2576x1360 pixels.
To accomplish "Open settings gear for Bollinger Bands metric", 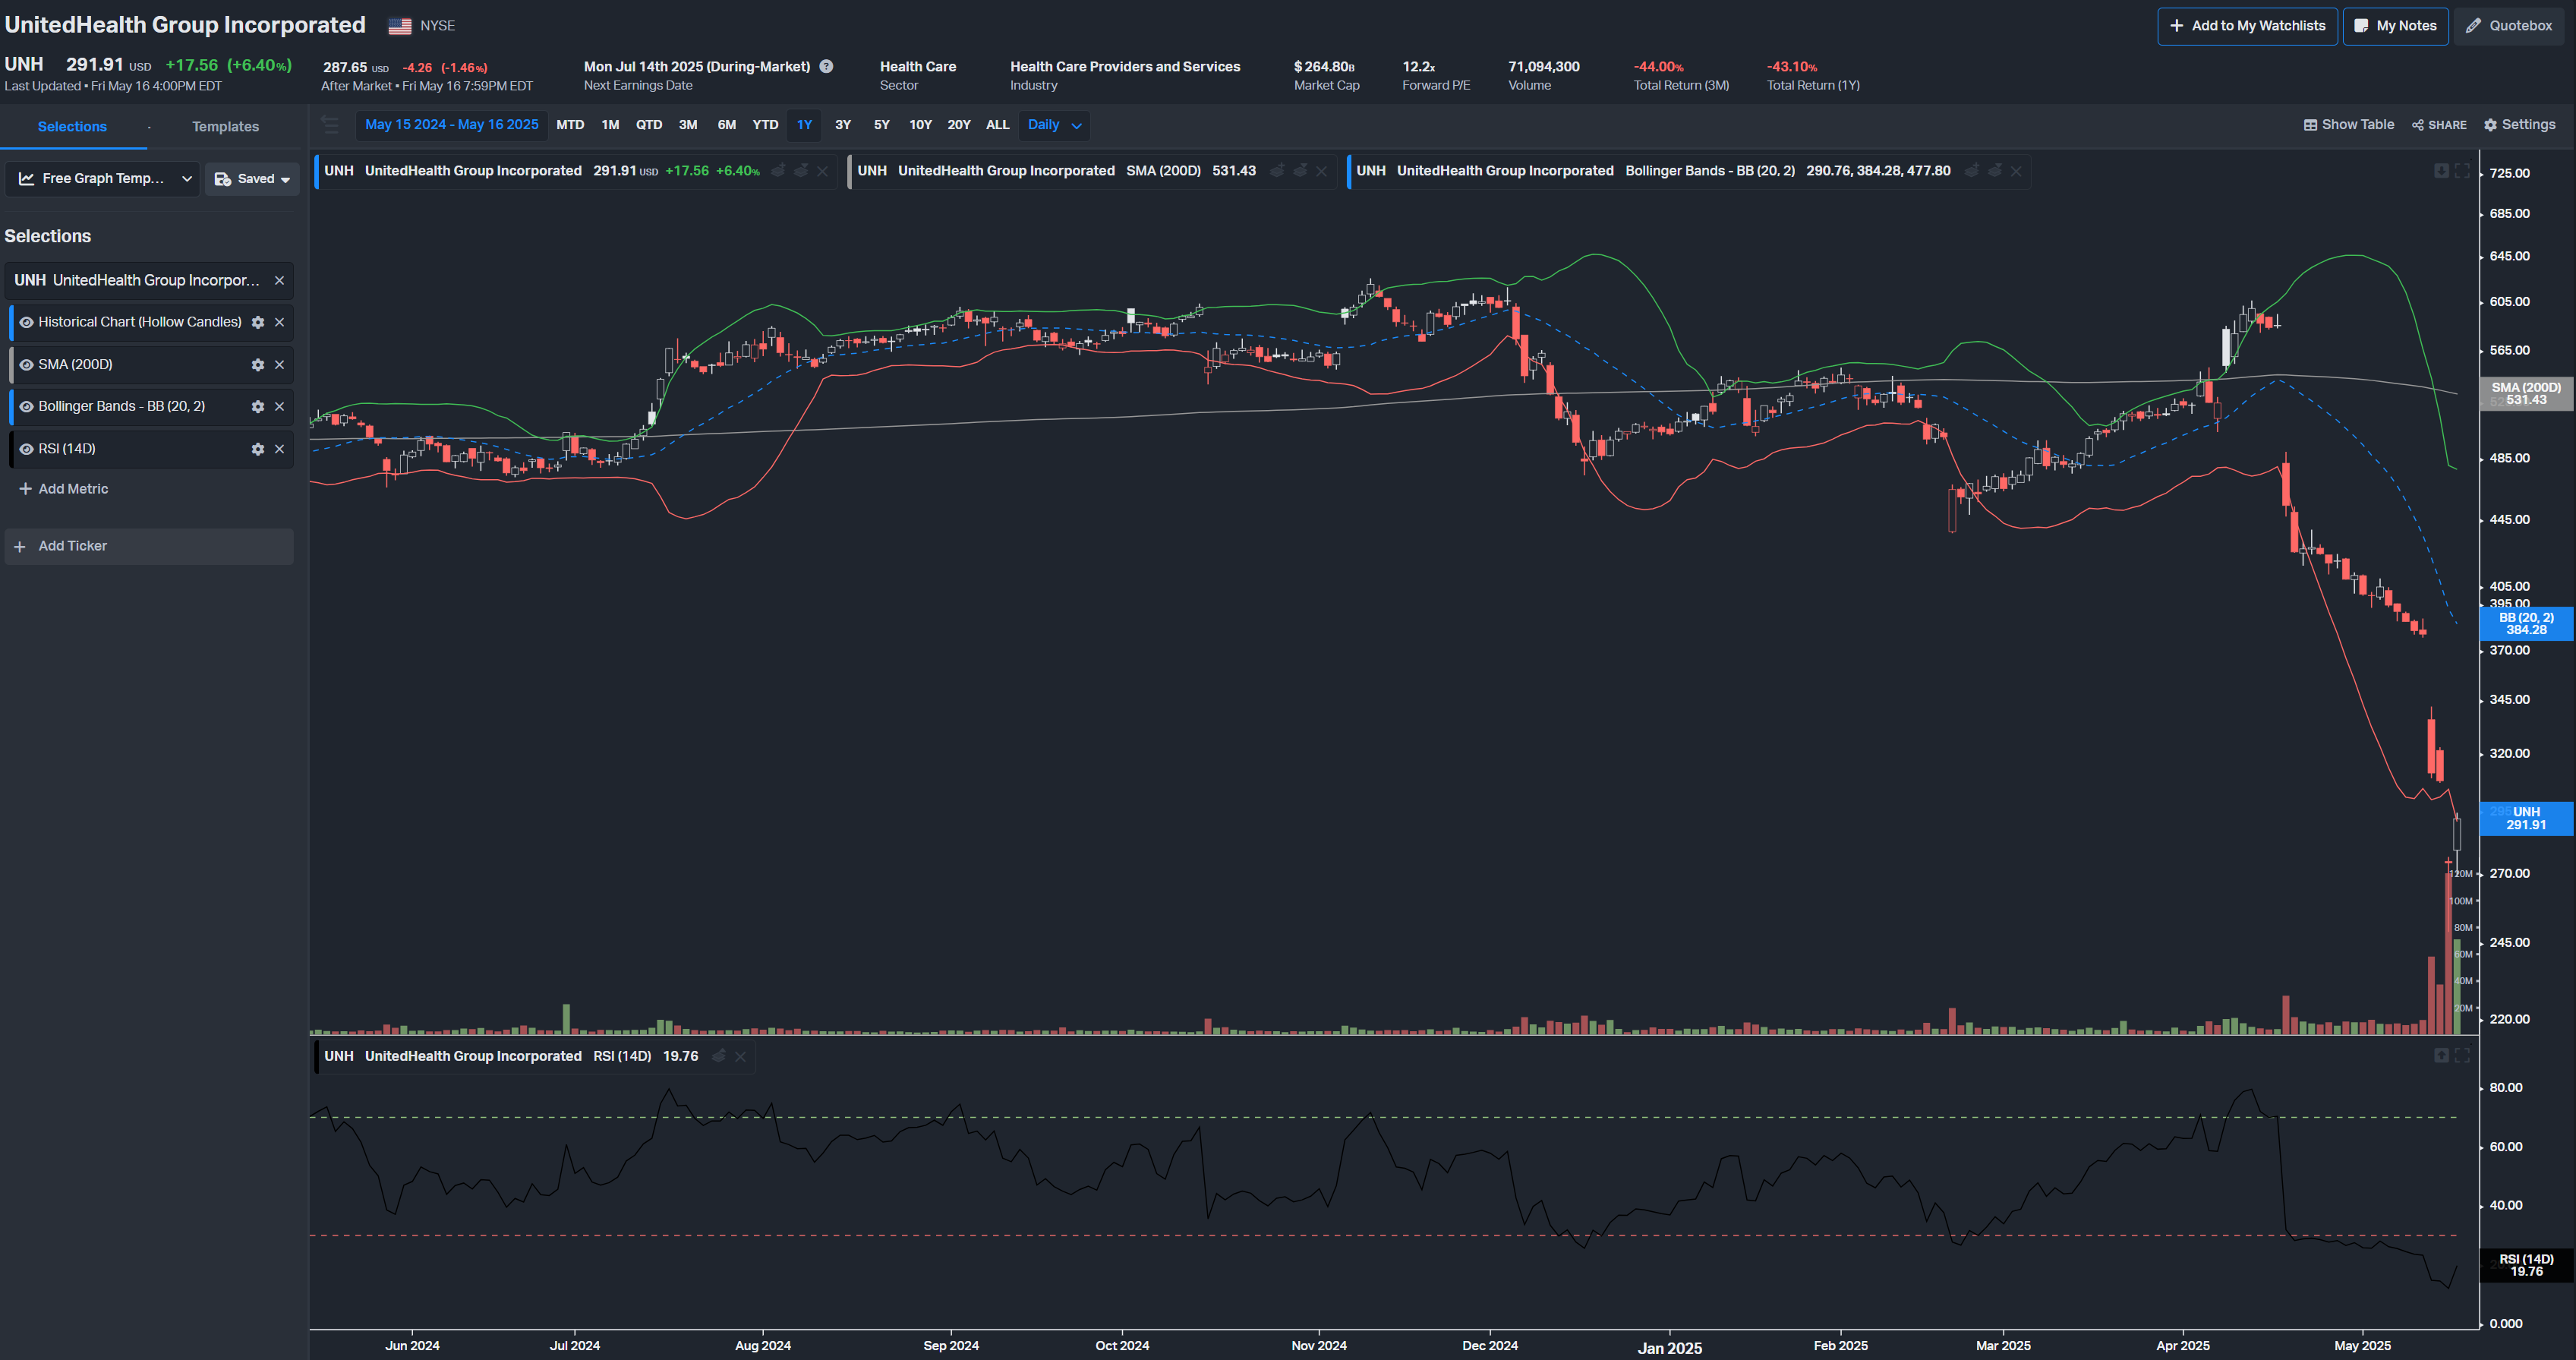I will [258, 407].
